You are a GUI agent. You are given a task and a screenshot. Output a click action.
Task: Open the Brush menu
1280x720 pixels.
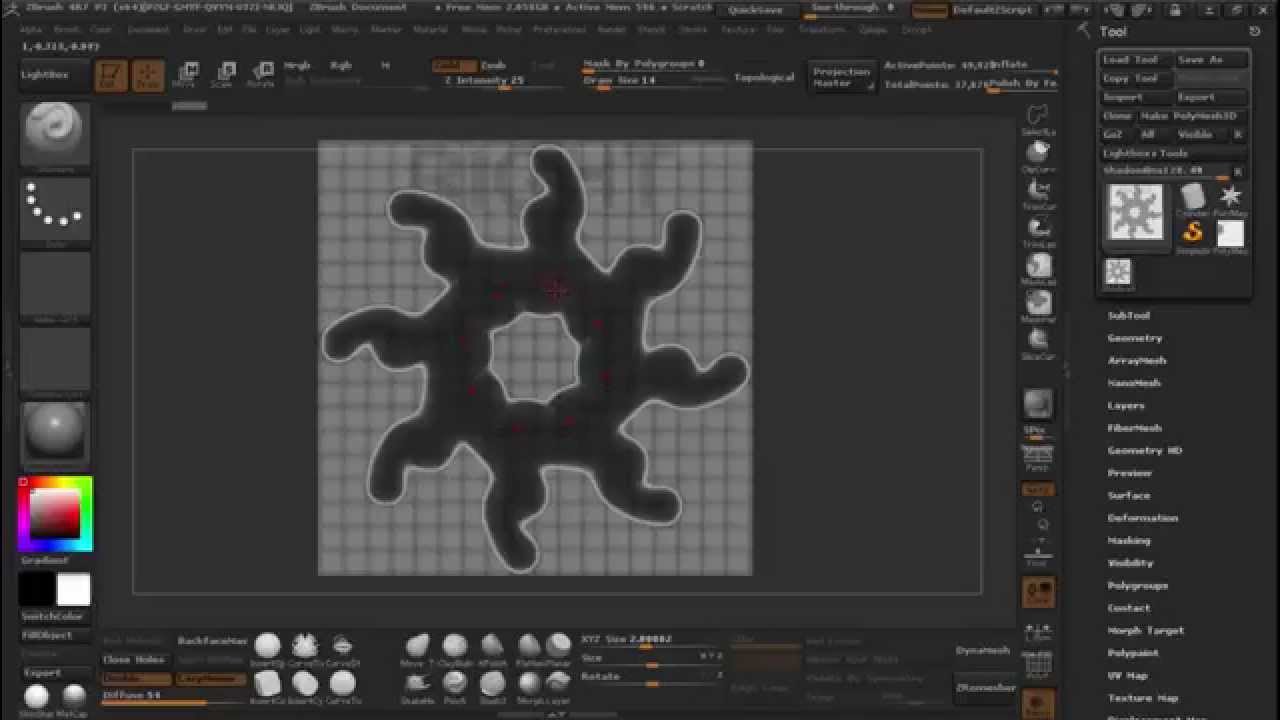click(66, 30)
